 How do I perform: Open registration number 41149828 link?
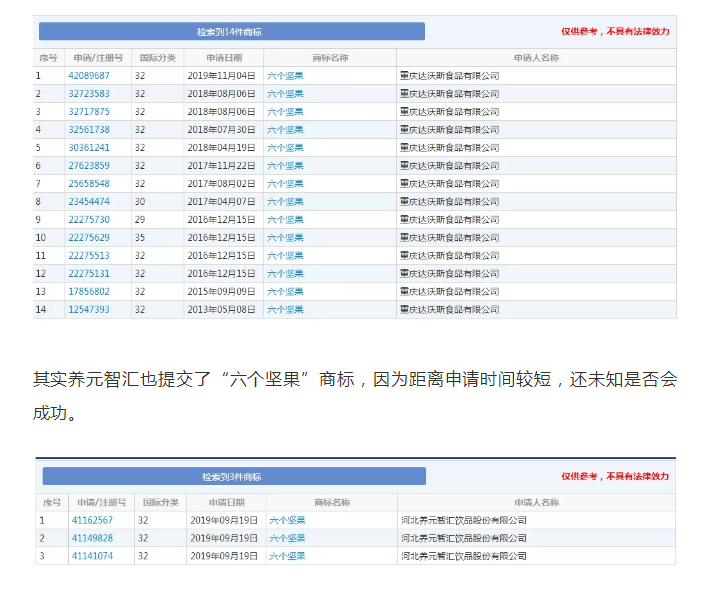92,538
